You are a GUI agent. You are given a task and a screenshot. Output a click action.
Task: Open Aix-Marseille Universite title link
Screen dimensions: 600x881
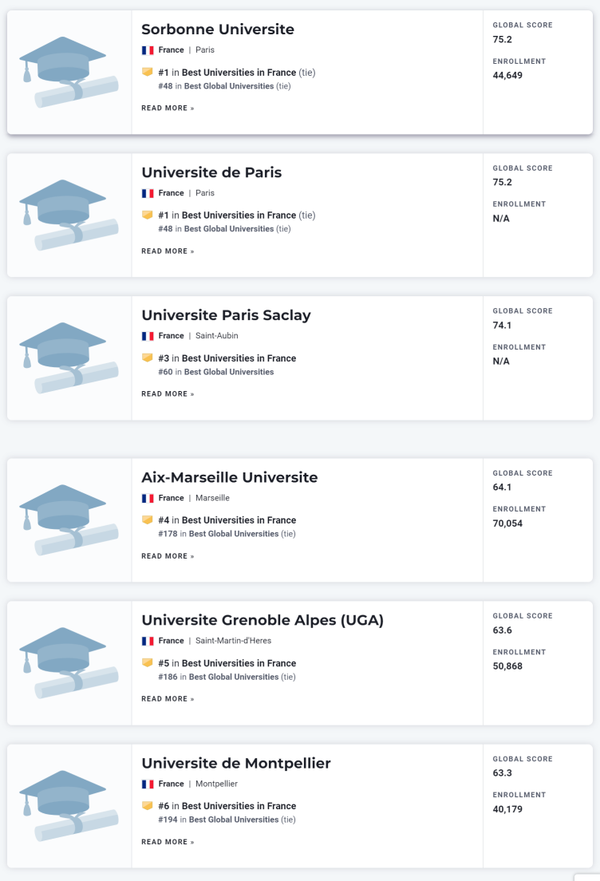coord(229,477)
